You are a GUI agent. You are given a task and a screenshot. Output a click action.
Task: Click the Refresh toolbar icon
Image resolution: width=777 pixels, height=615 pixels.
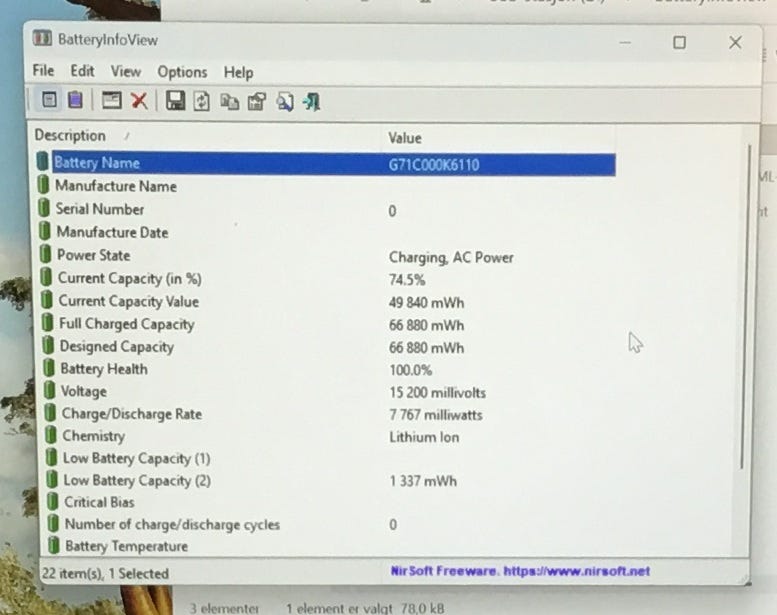tap(202, 101)
